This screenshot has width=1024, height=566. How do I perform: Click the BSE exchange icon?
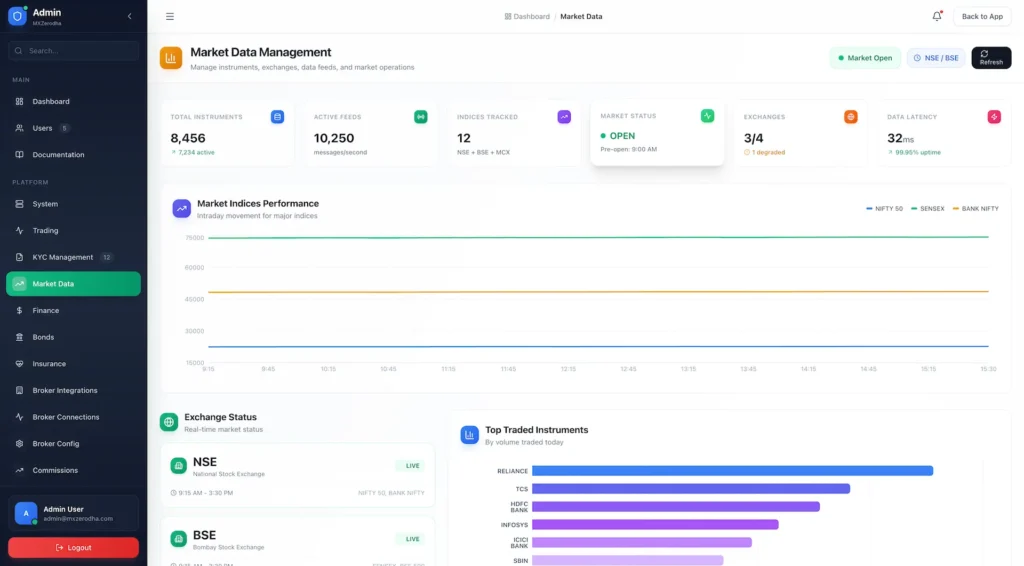point(178,539)
